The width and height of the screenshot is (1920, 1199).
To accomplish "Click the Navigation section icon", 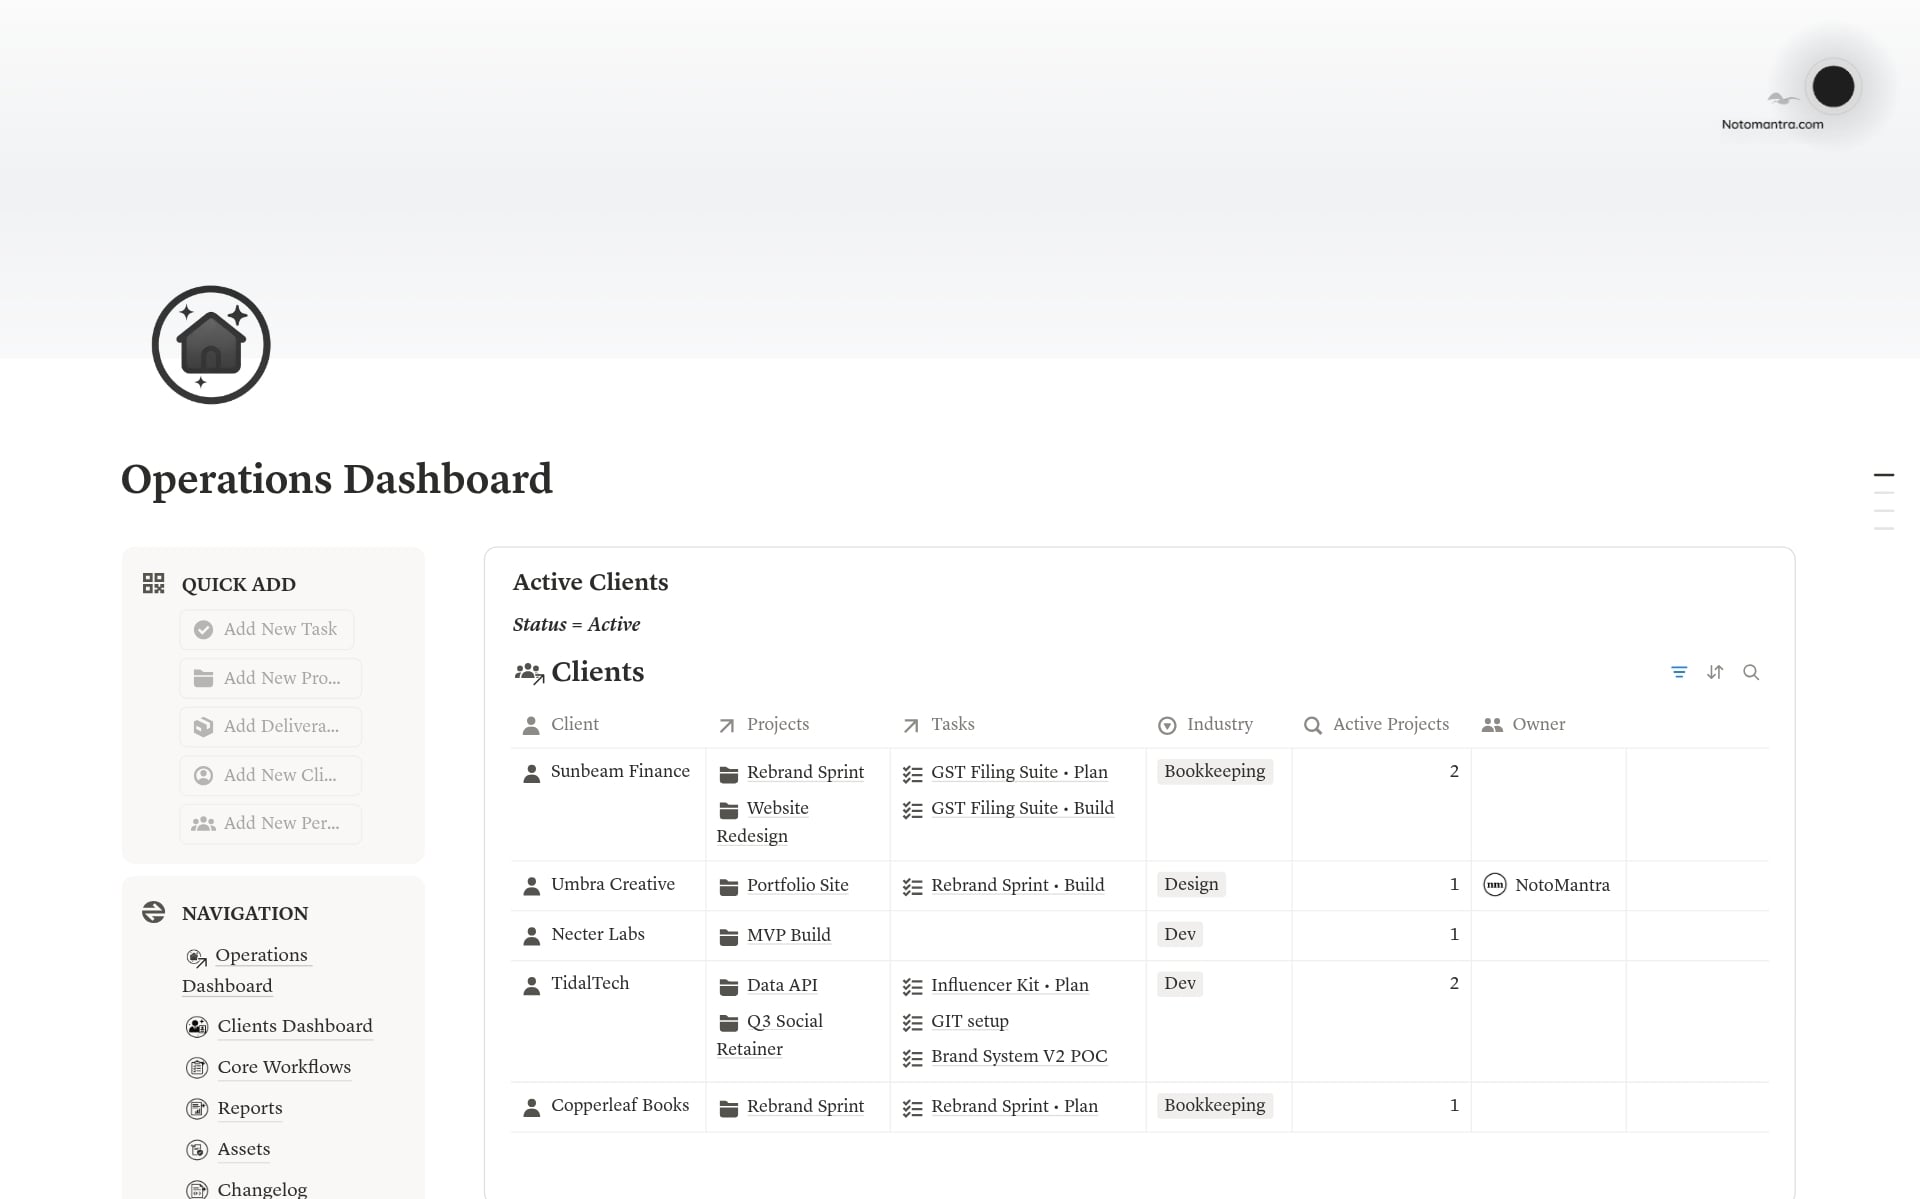I will coord(153,912).
